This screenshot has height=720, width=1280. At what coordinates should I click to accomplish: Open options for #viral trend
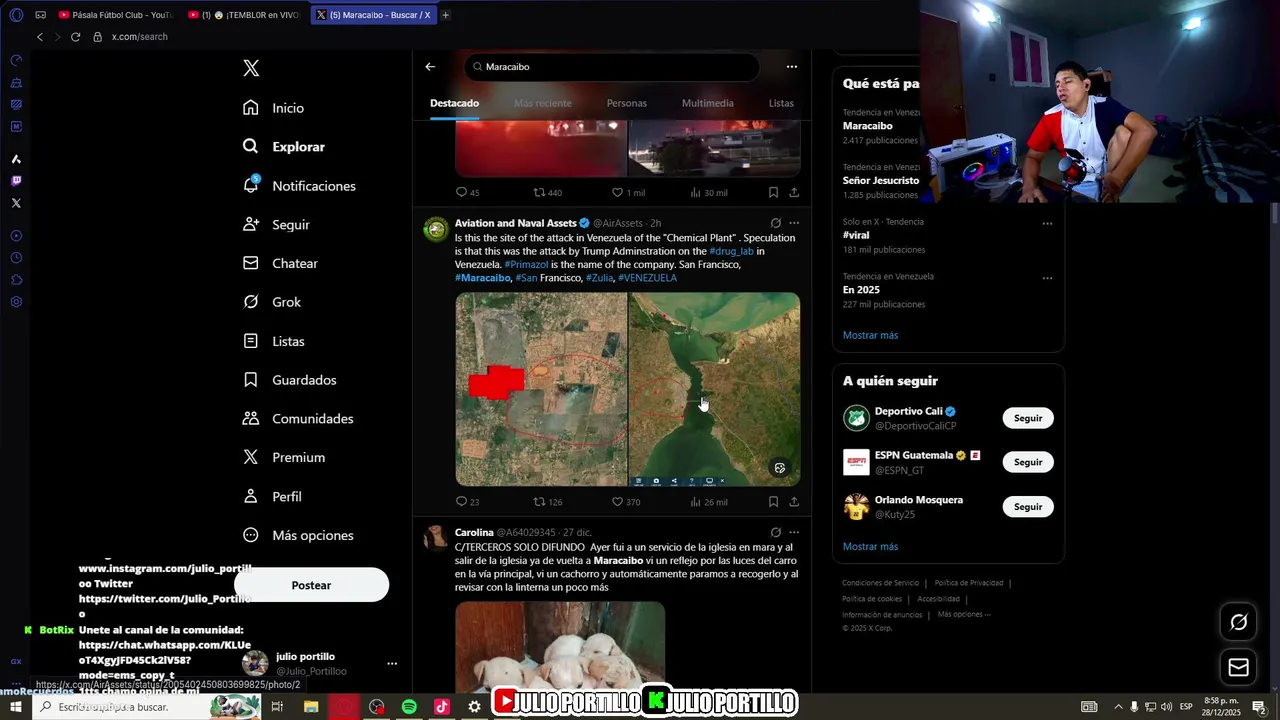1047,223
